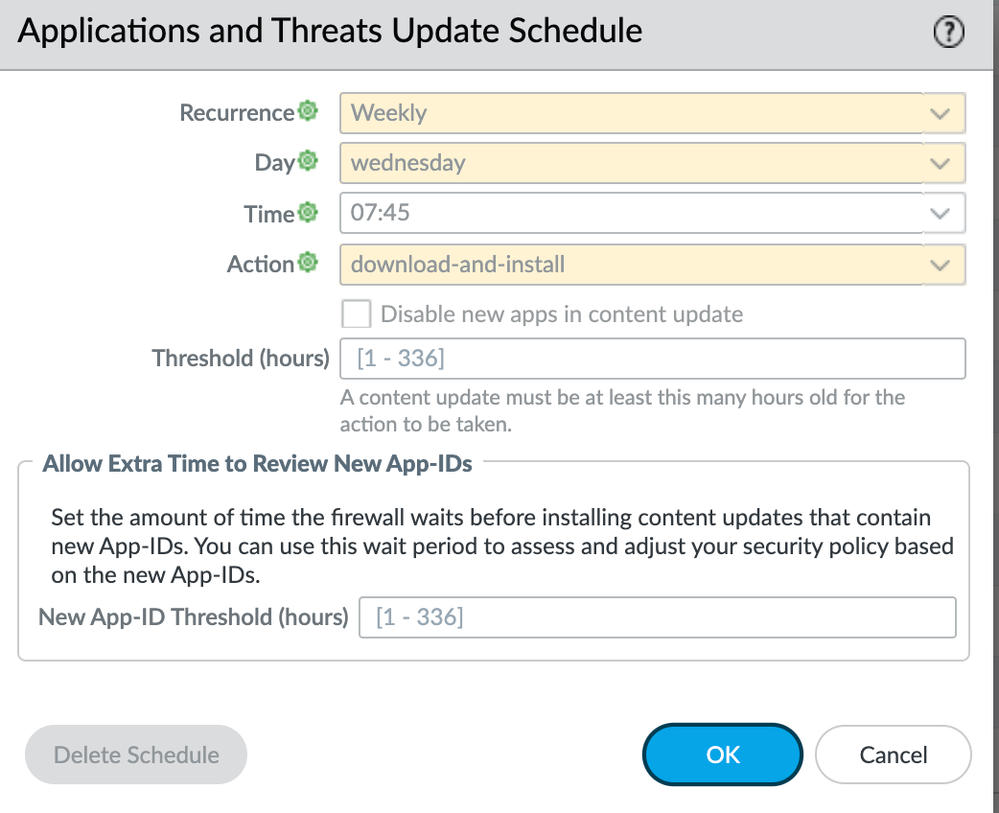The height and width of the screenshot is (813, 999).
Task: Click the green gear icon beside Time
Action: coord(308,212)
